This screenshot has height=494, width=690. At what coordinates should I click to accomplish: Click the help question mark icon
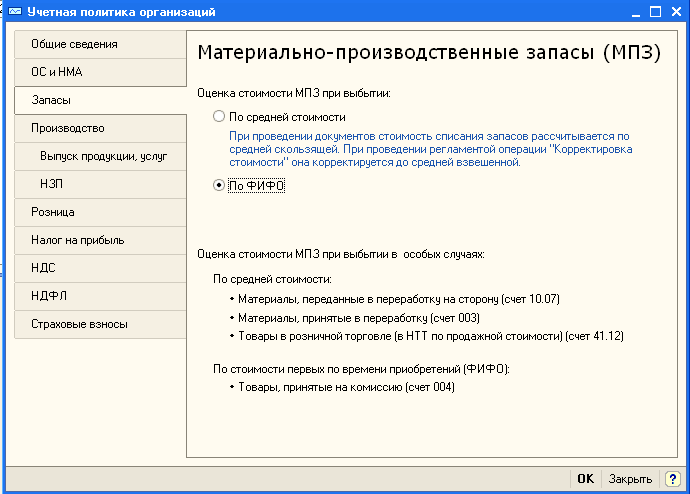[673, 479]
